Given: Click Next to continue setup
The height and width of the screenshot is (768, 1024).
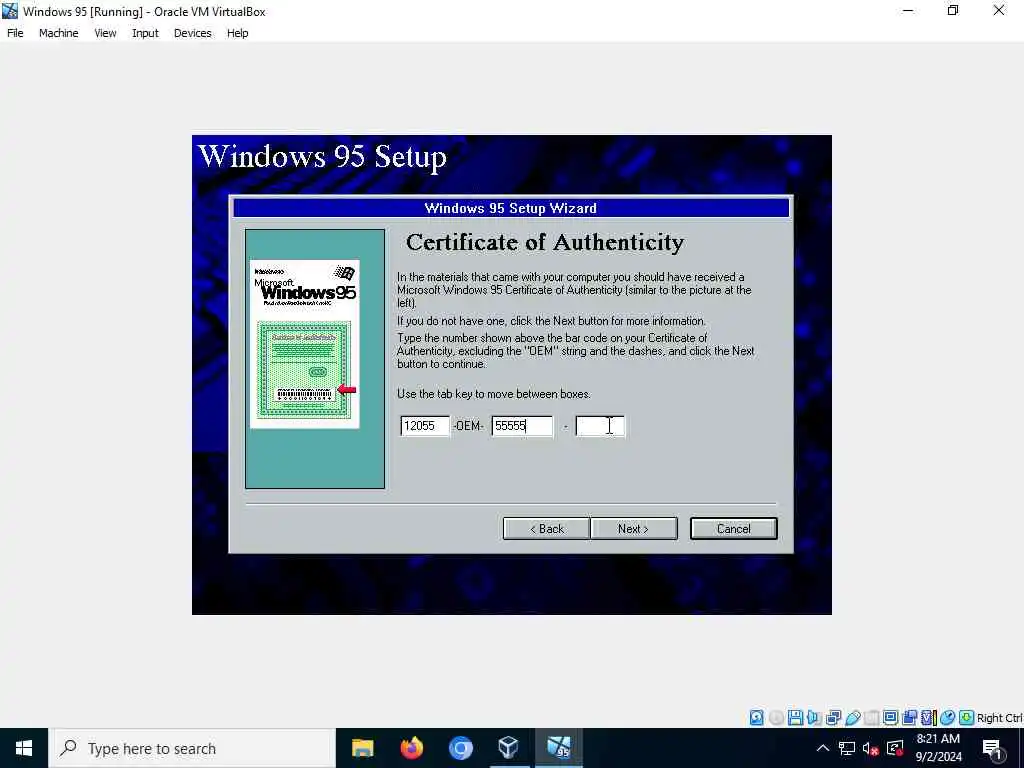Looking at the screenshot, I should pos(633,528).
